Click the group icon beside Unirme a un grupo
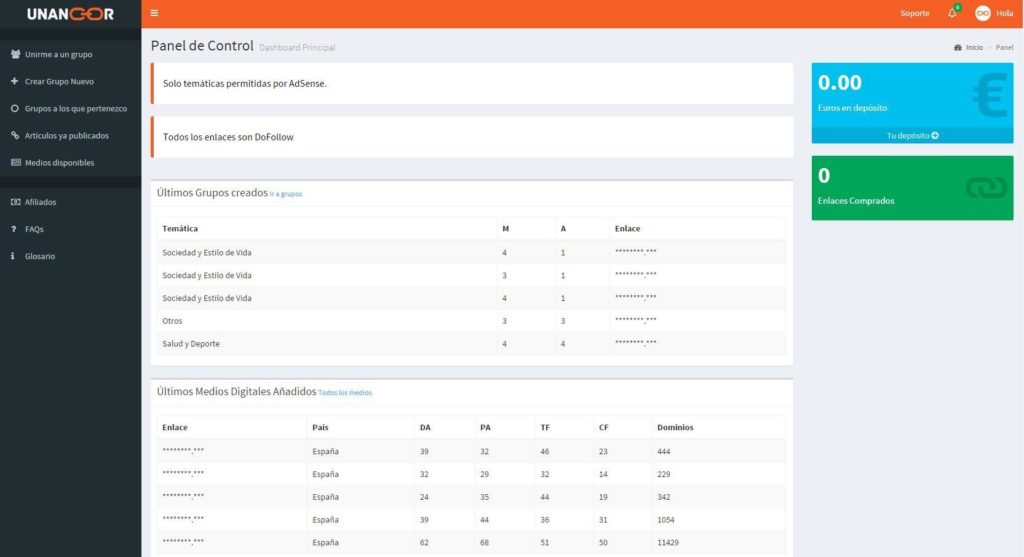 15,54
